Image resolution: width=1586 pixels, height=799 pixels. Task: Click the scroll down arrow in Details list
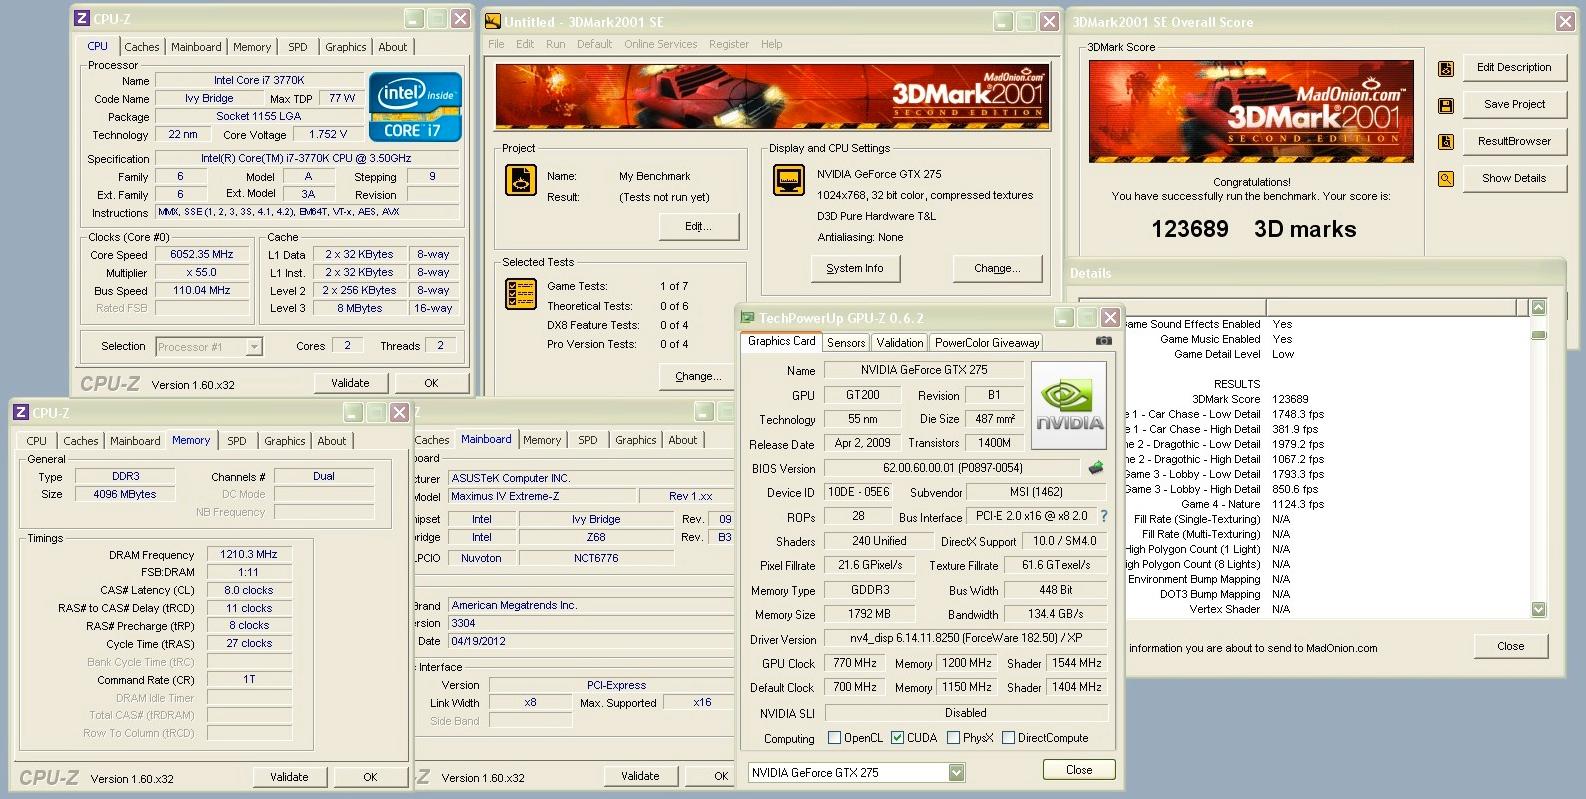[1538, 609]
